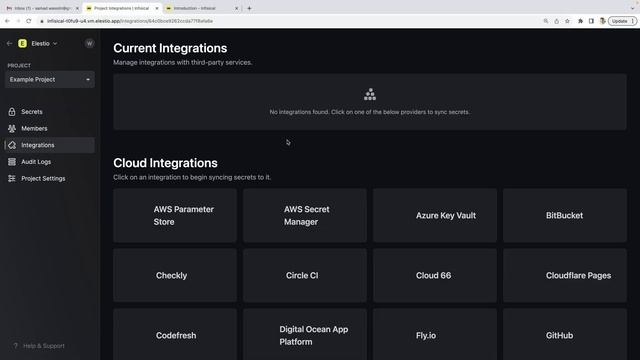Click the Members people icon
Viewport: 640px width, 360px height.
(x=12, y=128)
